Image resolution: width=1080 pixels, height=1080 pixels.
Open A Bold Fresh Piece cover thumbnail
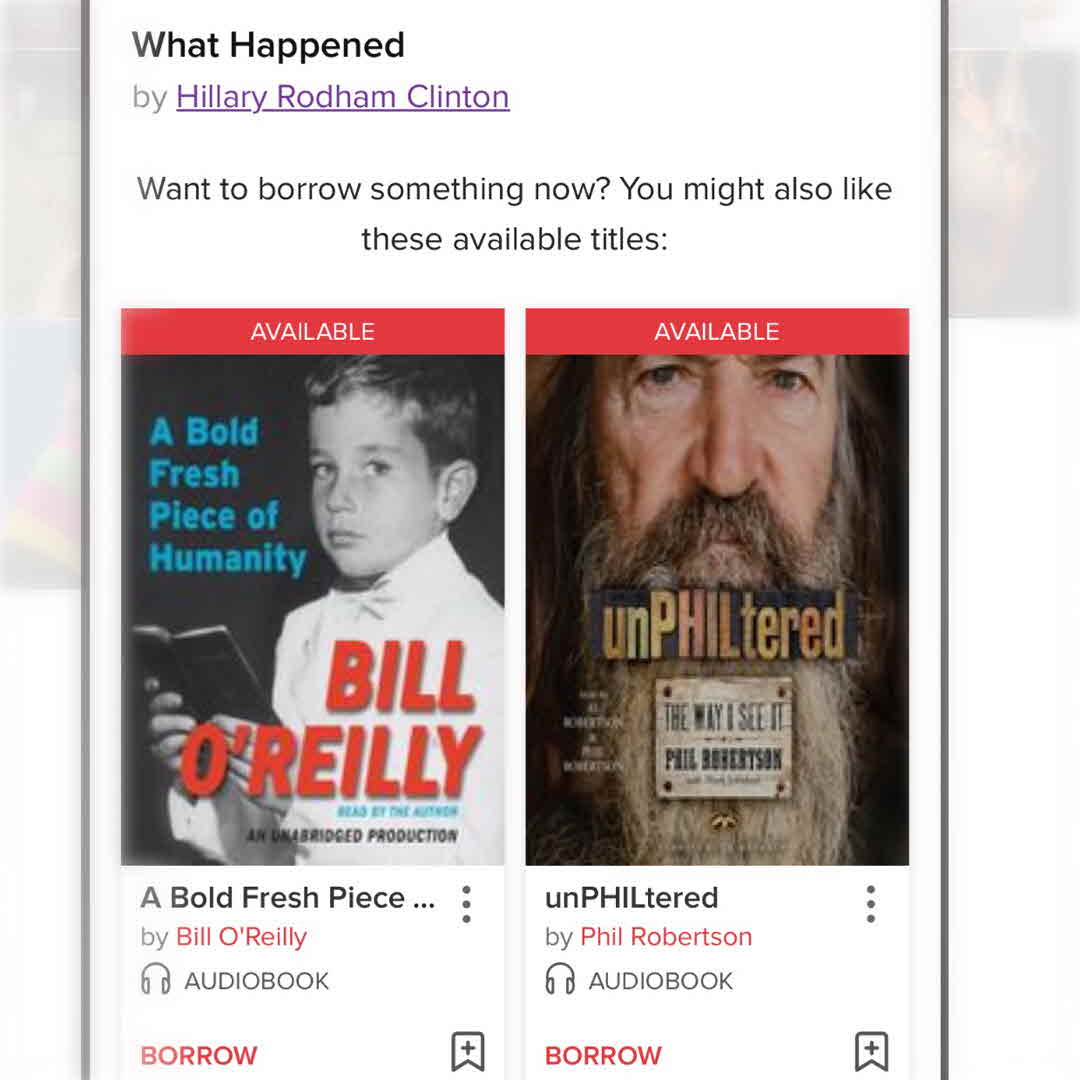coord(313,610)
